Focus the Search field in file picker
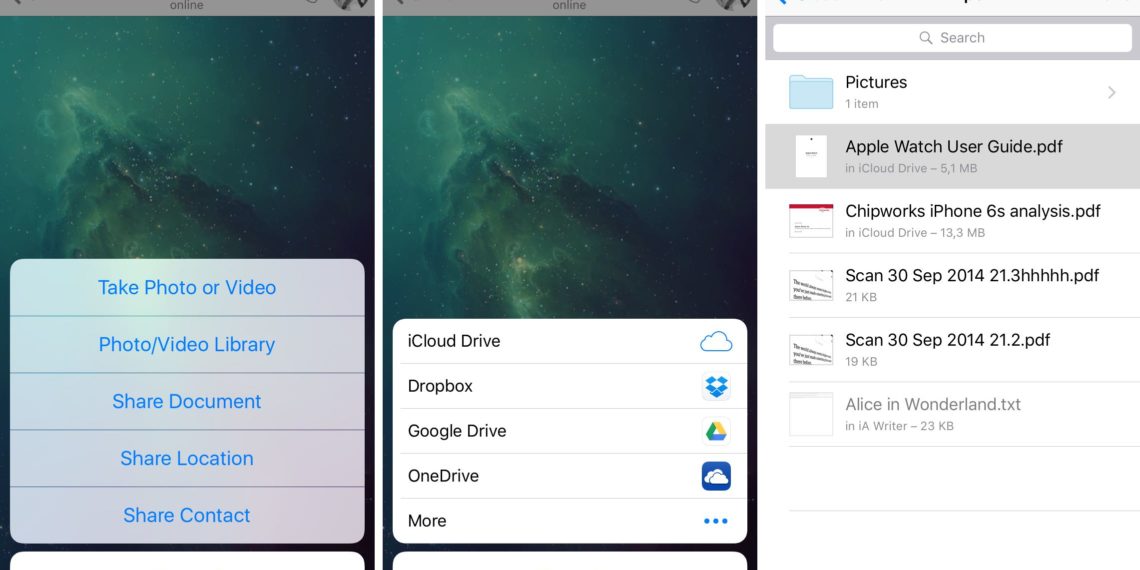This screenshot has width=1140, height=570. 952,38
